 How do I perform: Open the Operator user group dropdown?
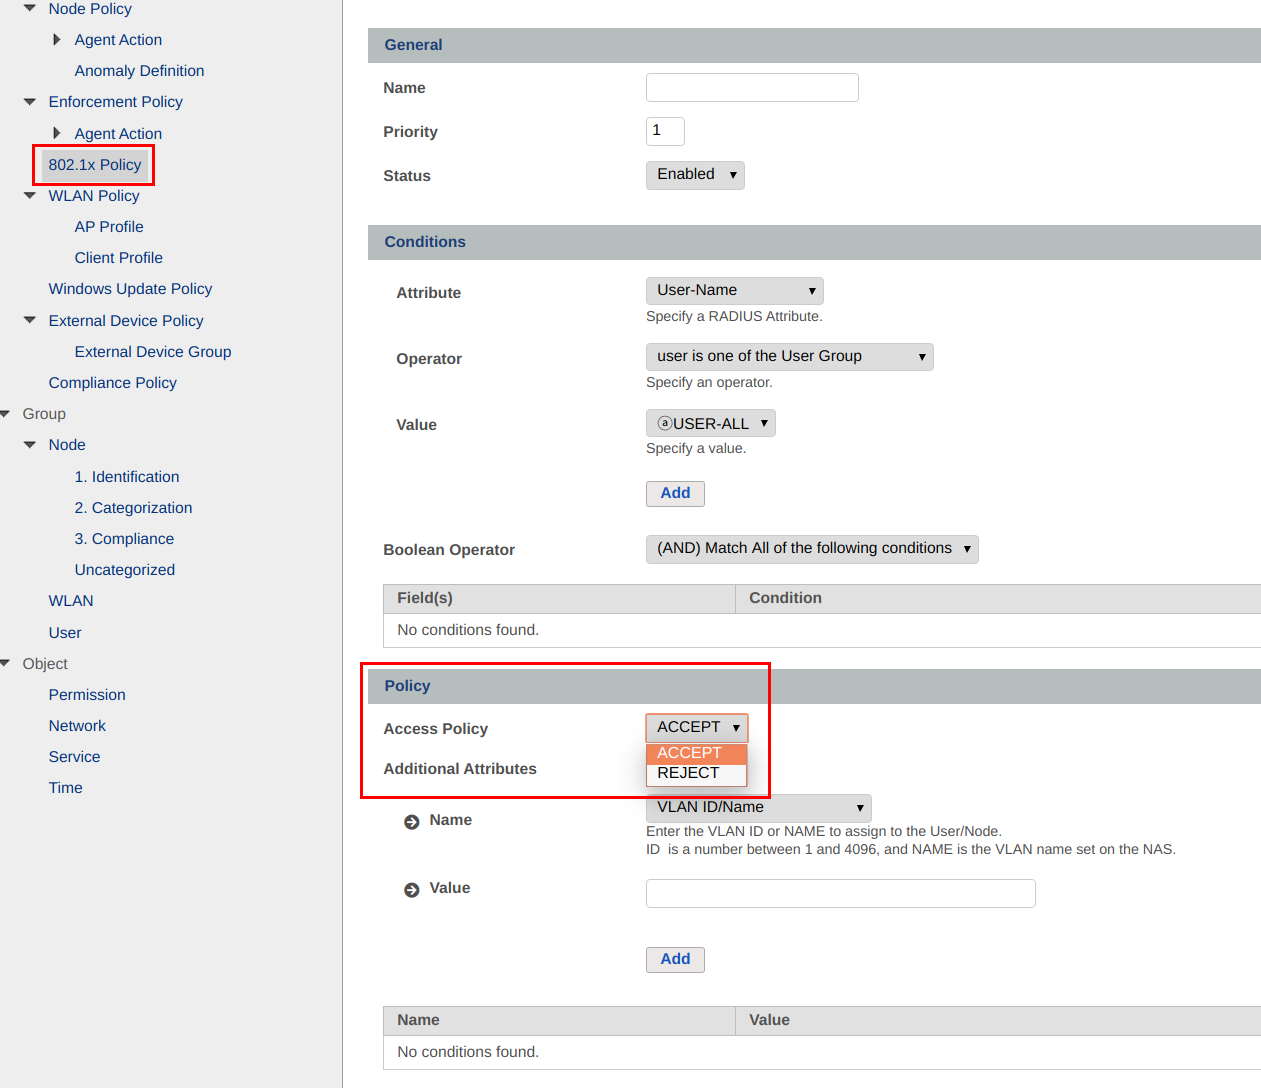point(789,357)
